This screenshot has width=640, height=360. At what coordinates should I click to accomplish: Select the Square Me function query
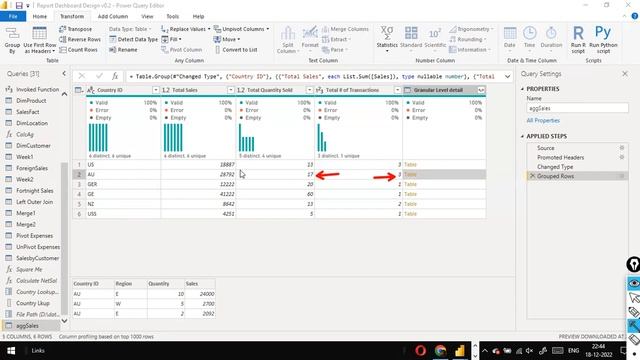pos(29,269)
